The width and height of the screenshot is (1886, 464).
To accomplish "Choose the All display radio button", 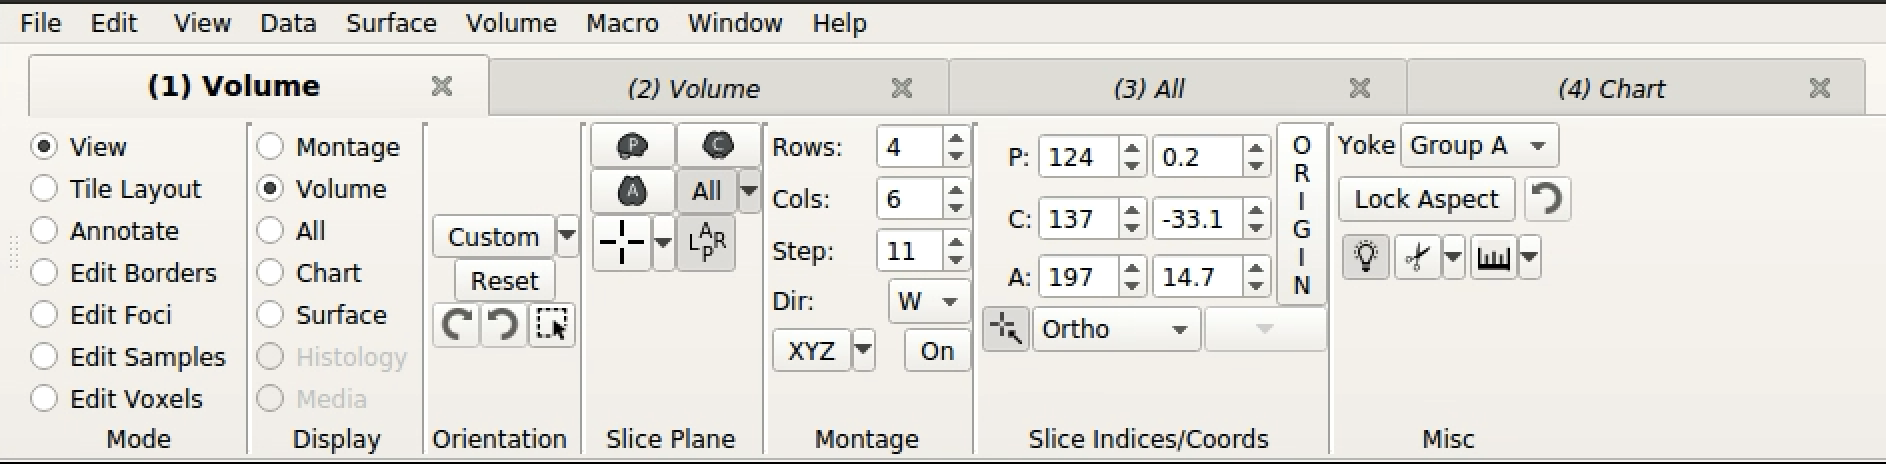I will click(x=270, y=231).
